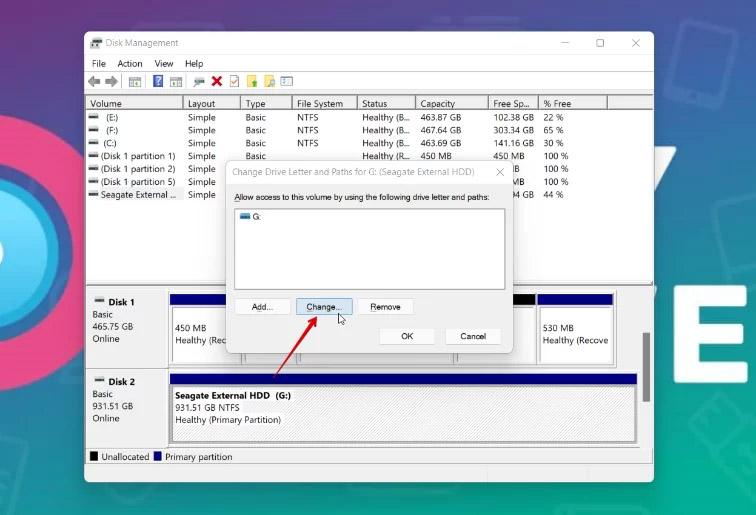Click the black Unallocated legend swatch
This screenshot has width=756, height=515.
(94, 456)
